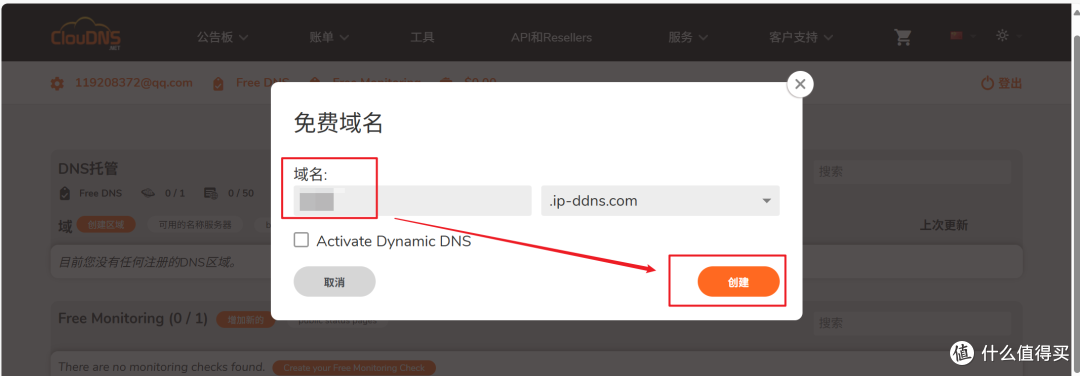The image size is (1080, 376).
Task: Click the 119208372@qq.com account link
Action: [134, 83]
